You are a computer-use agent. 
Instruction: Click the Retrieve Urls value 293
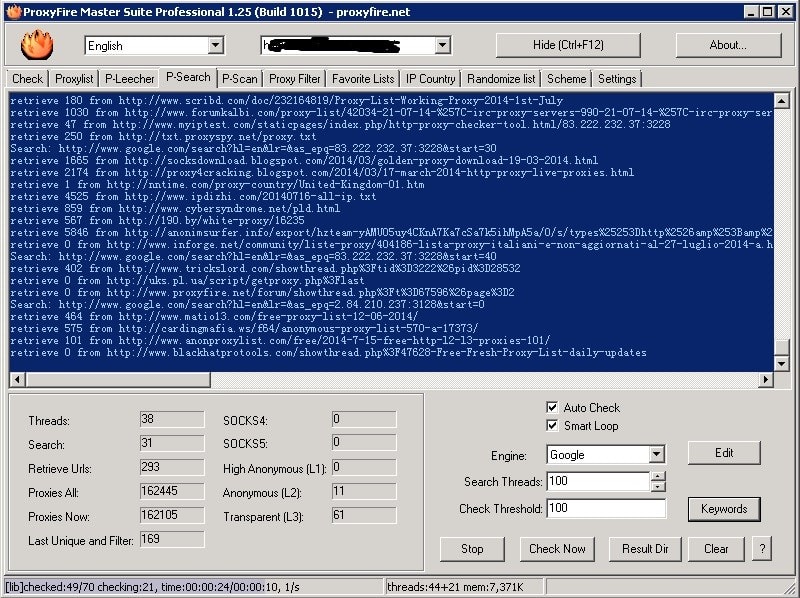pos(172,467)
